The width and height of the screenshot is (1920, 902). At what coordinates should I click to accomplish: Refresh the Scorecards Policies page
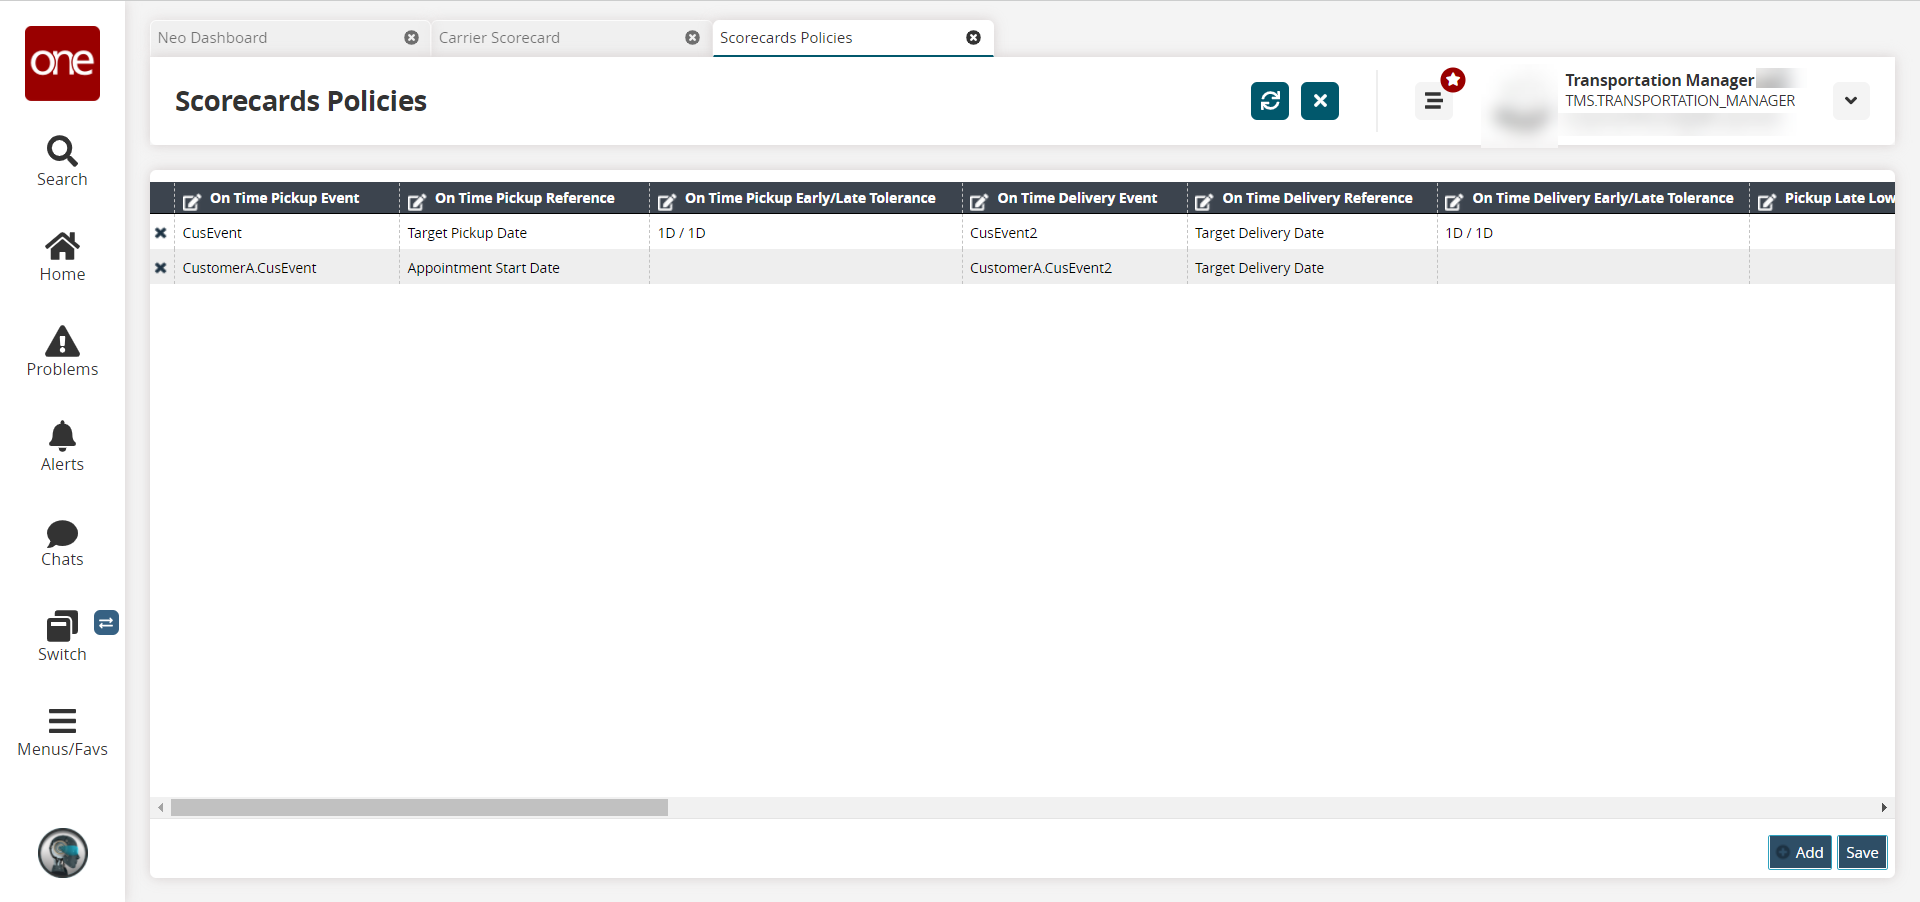coord(1270,101)
